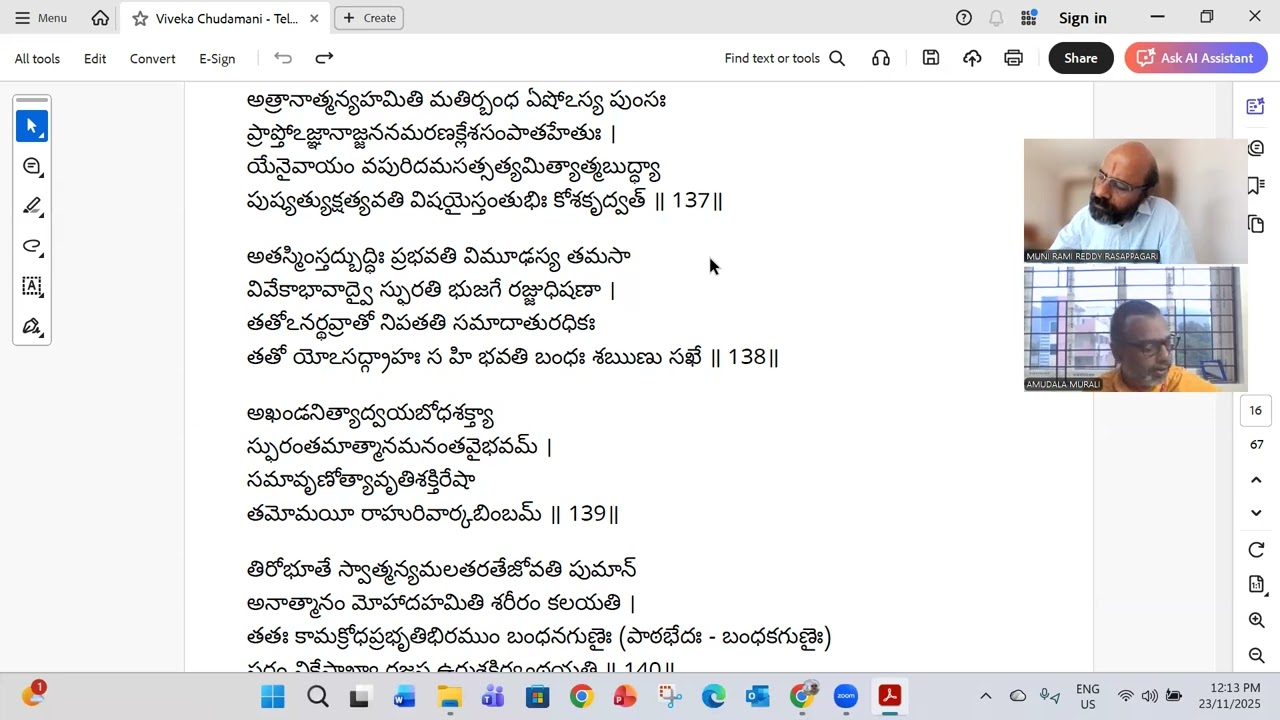Open the notifications bell

[x=996, y=18]
